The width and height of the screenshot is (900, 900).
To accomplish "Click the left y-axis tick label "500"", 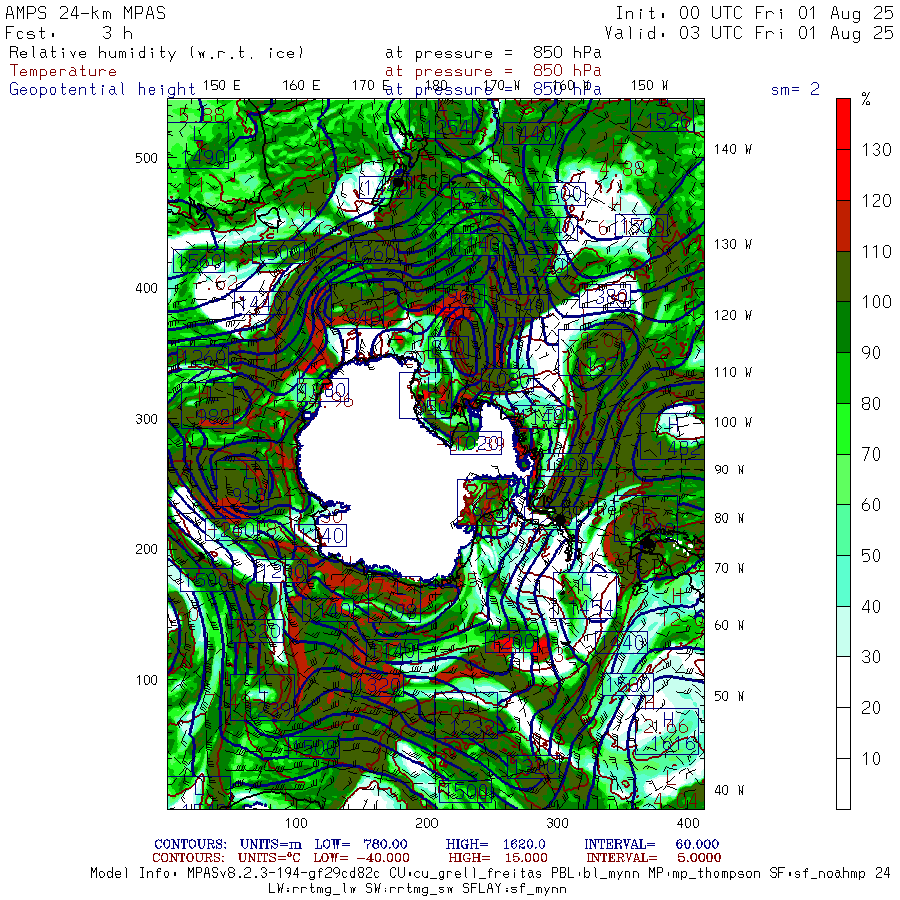I will pos(146,158).
